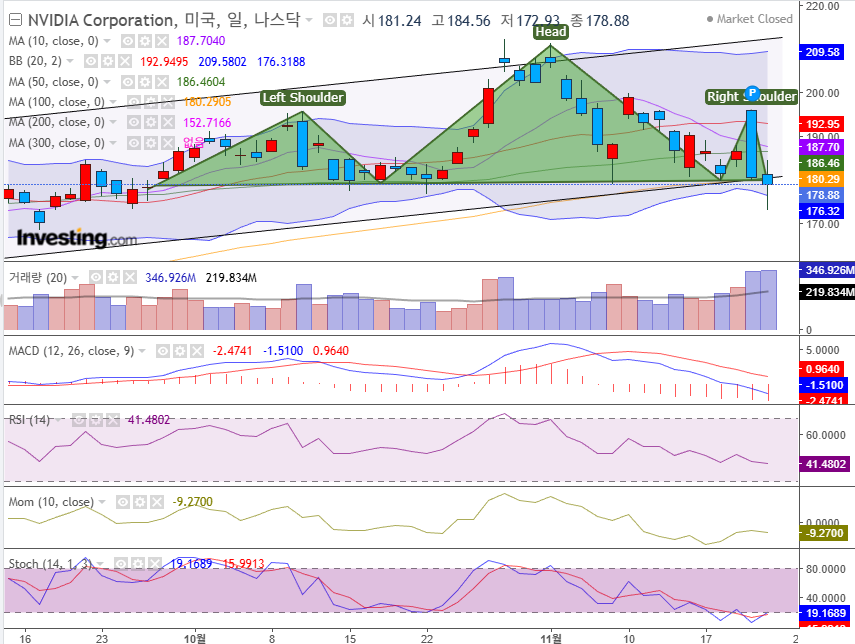855x644 pixels.
Task: Click the 209.58 blue price axis label
Action: click(x=822, y=52)
